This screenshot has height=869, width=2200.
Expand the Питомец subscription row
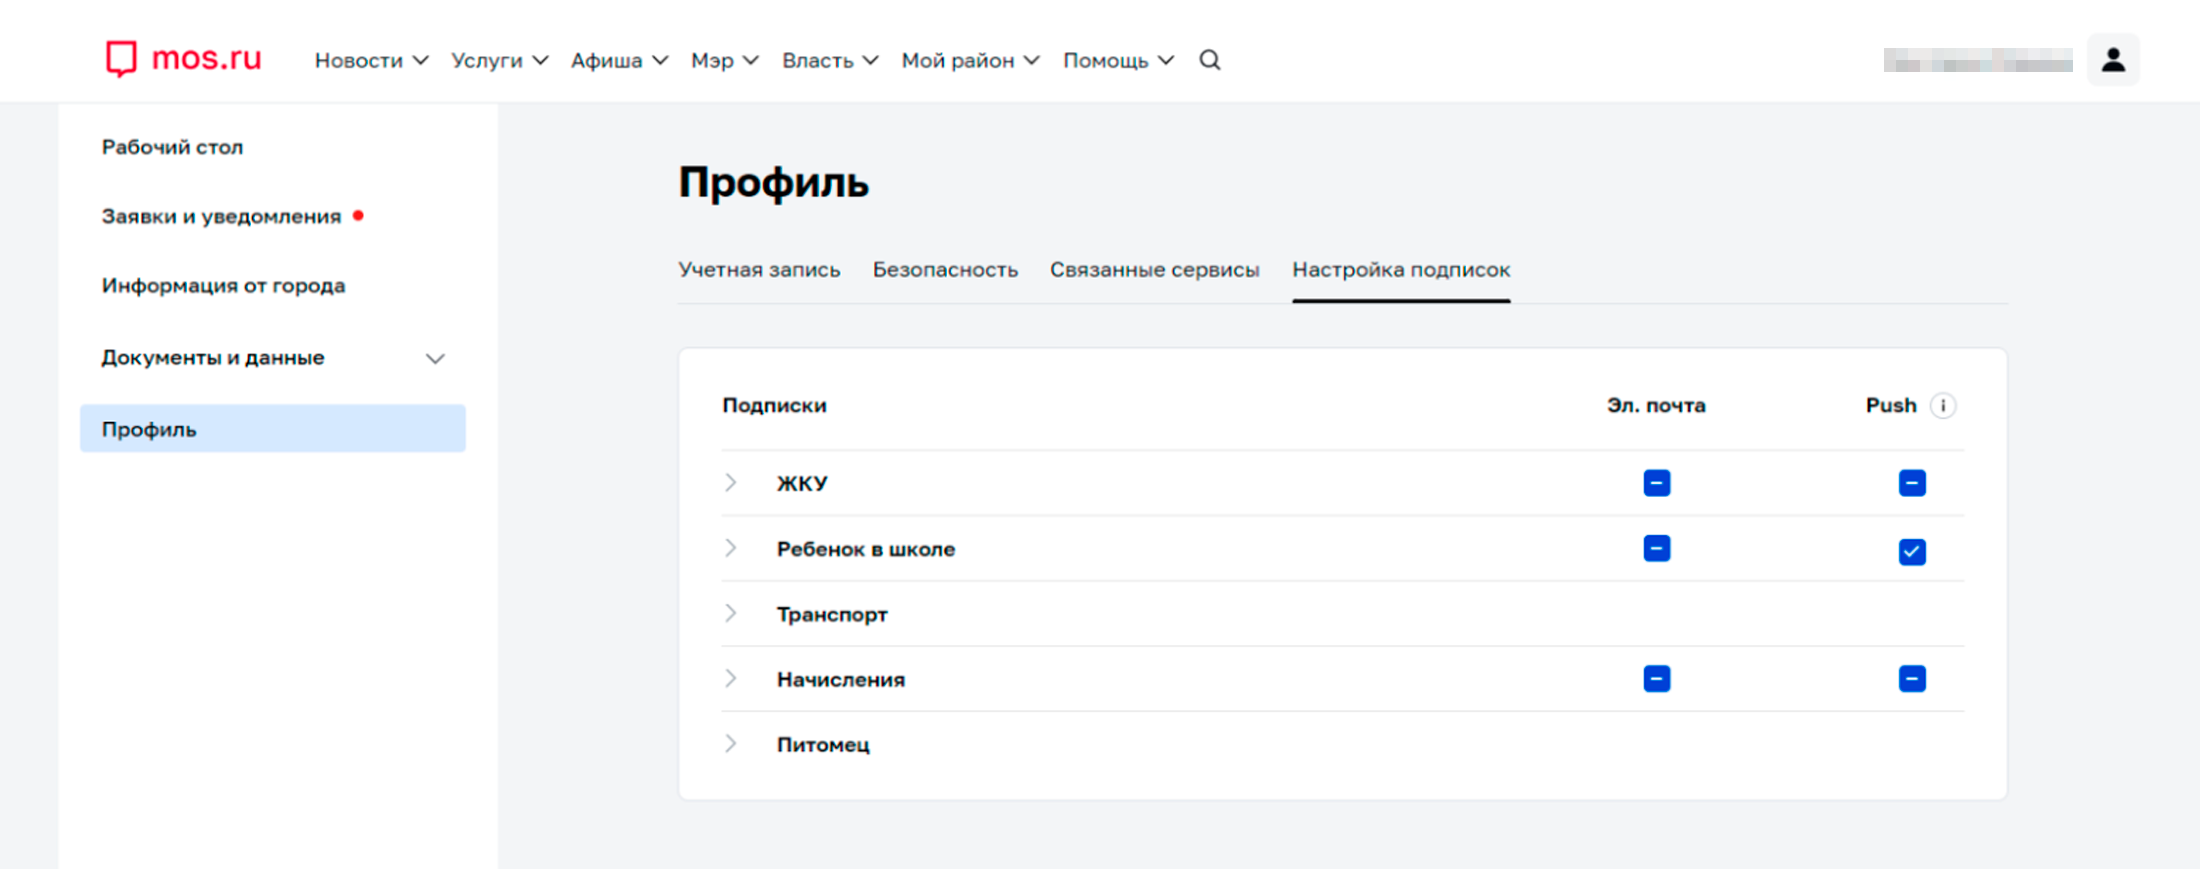tap(731, 743)
